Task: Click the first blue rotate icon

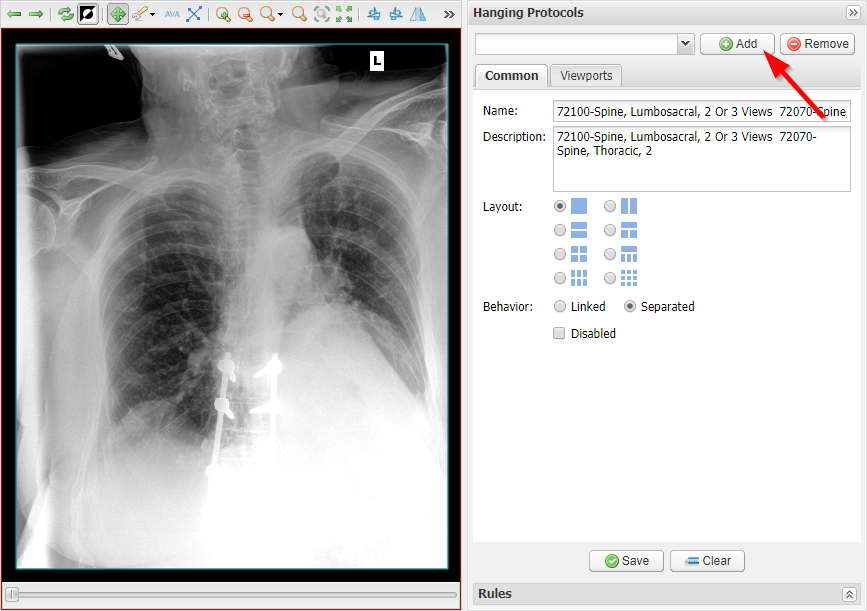Action: pos(374,14)
